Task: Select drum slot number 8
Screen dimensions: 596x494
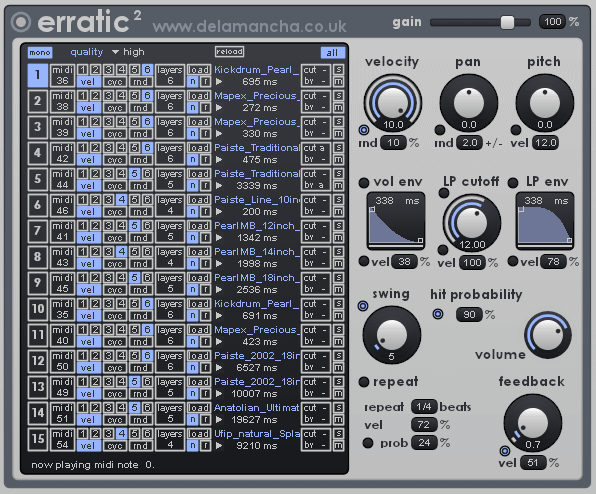Action: [x=38, y=257]
